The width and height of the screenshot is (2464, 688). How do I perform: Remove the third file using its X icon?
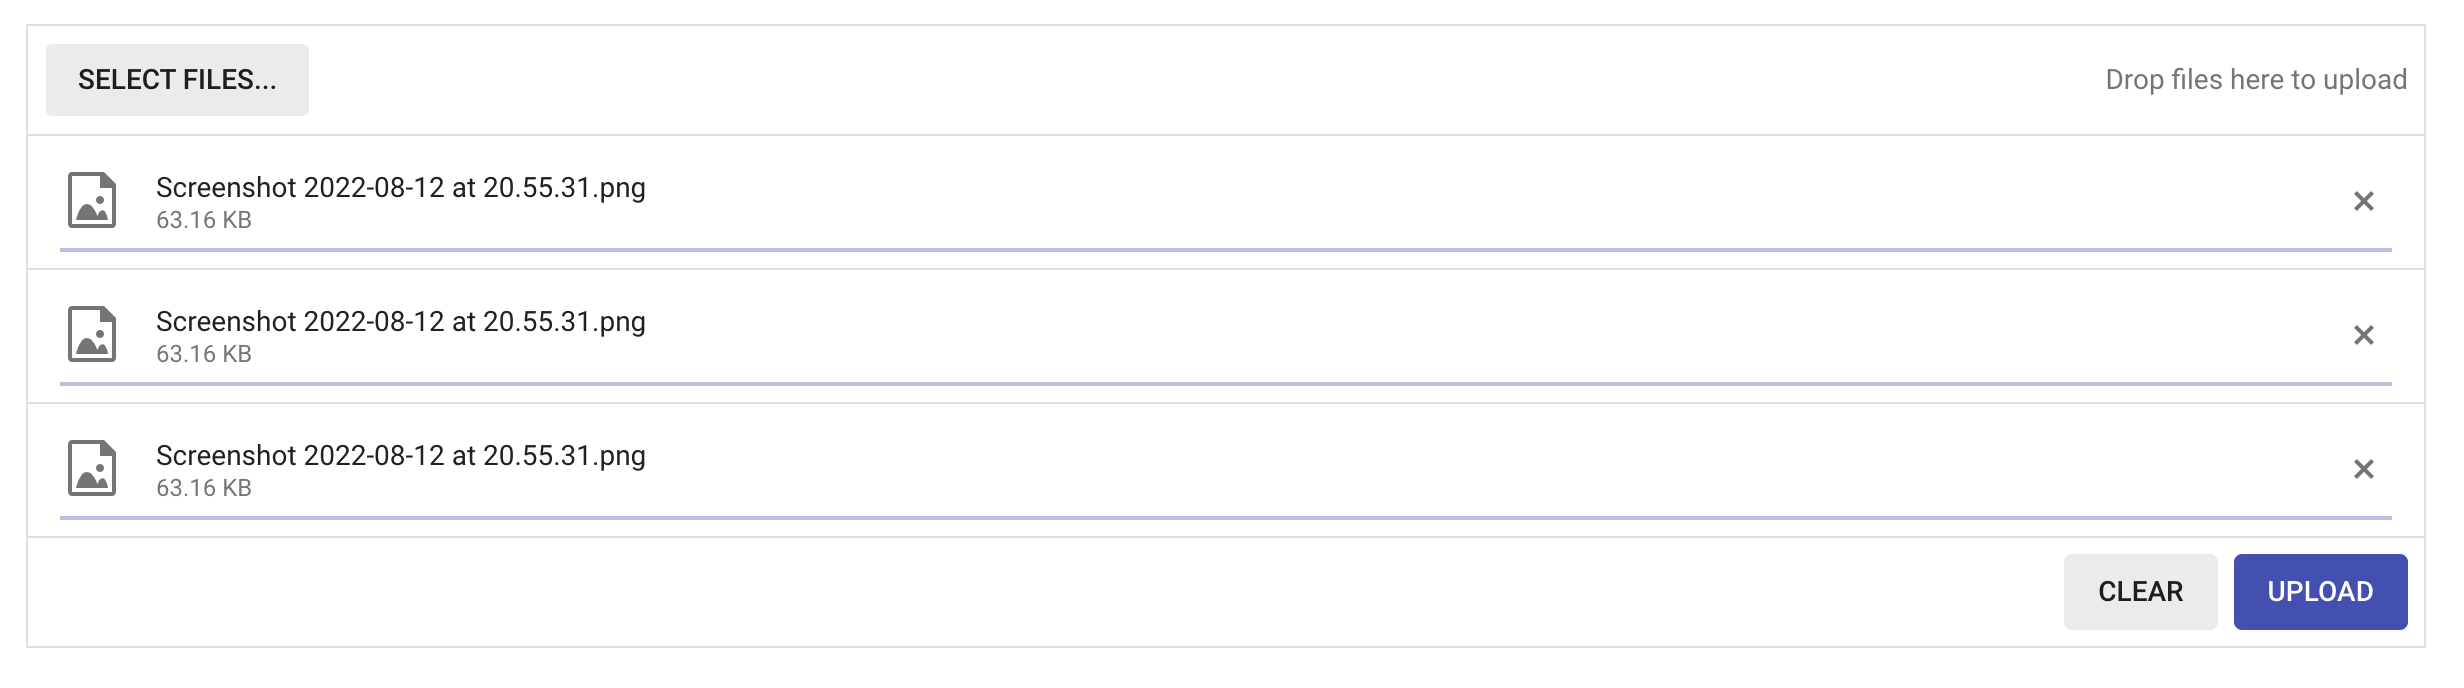pos(2363,469)
